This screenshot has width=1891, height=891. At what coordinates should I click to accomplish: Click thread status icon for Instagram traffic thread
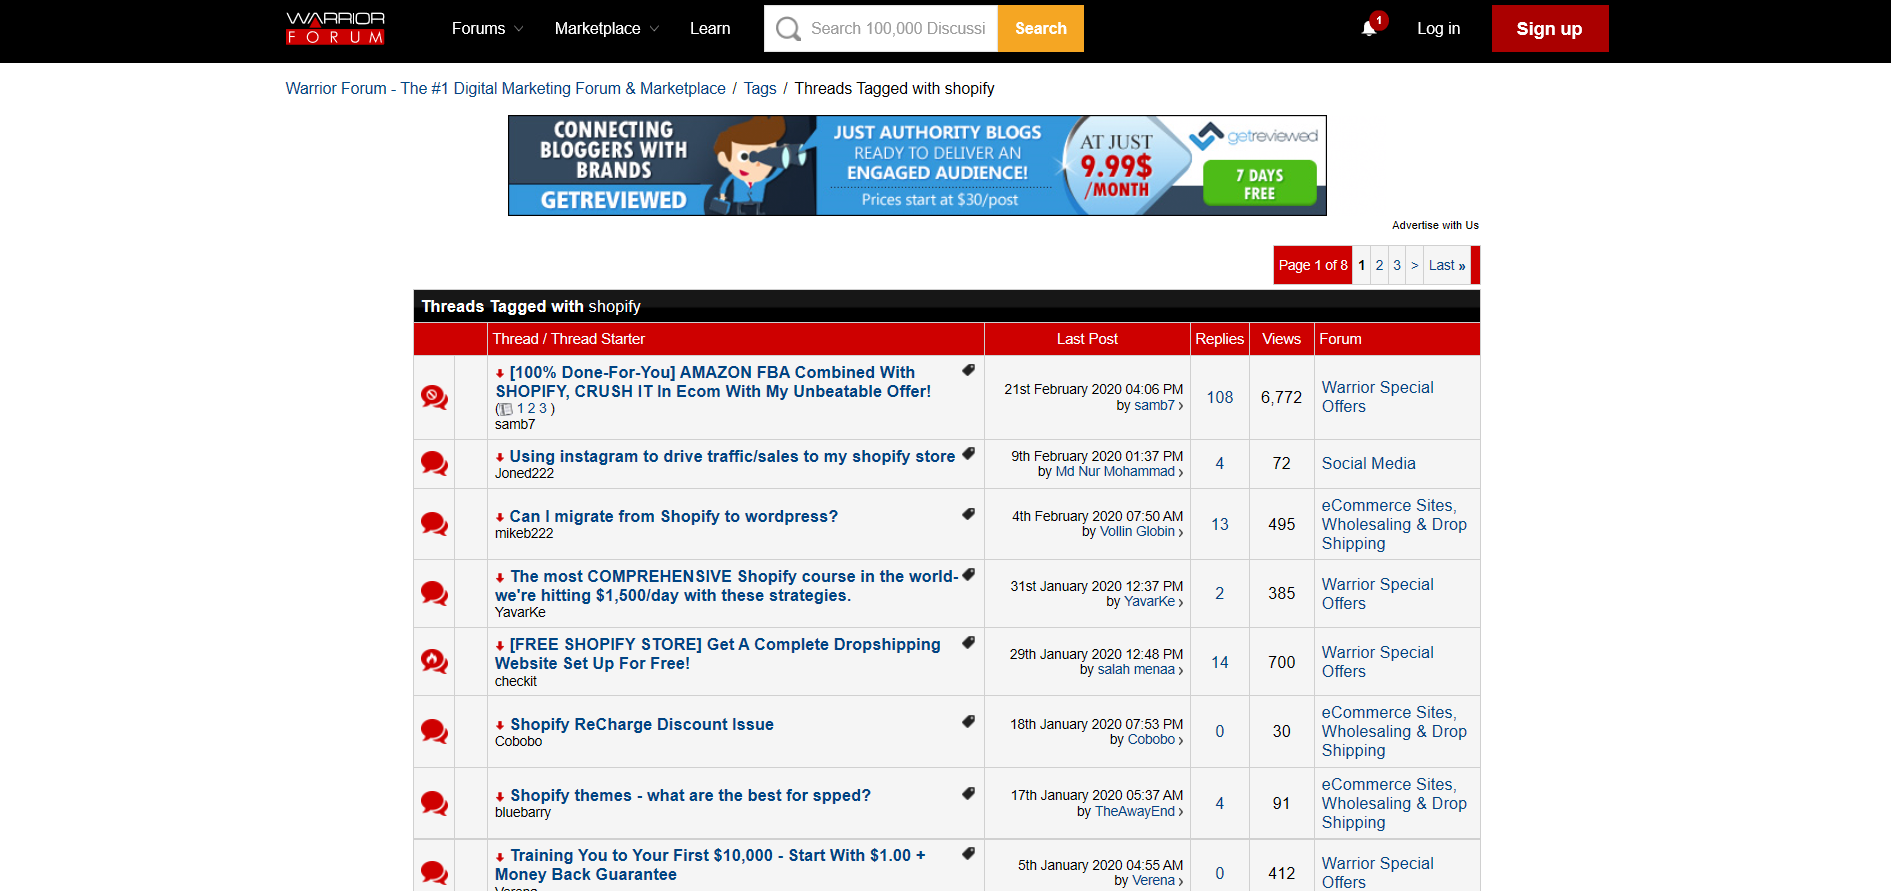[434, 463]
